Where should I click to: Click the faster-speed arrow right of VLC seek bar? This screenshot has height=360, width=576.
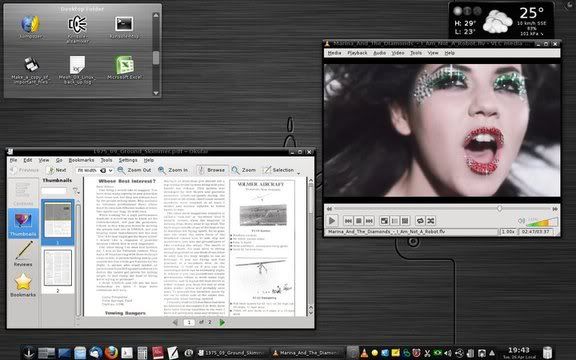click(x=555, y=208)
